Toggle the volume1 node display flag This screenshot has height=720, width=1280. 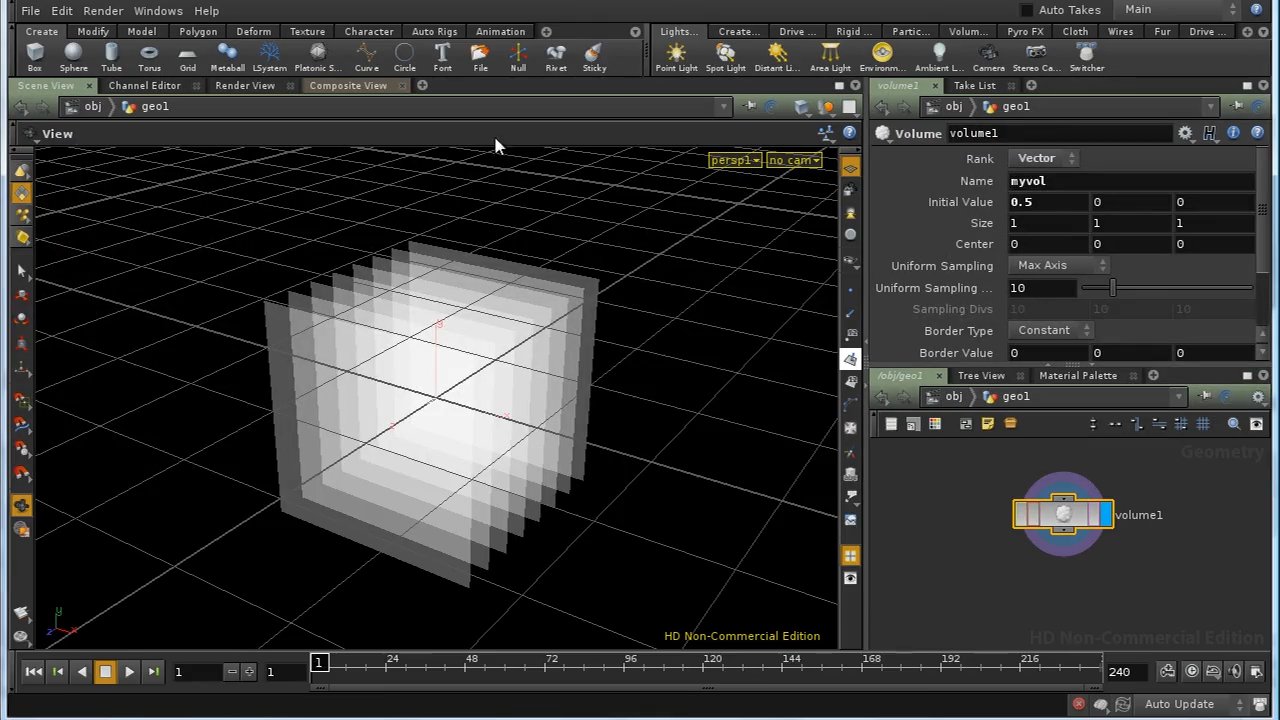[1104, 515]
